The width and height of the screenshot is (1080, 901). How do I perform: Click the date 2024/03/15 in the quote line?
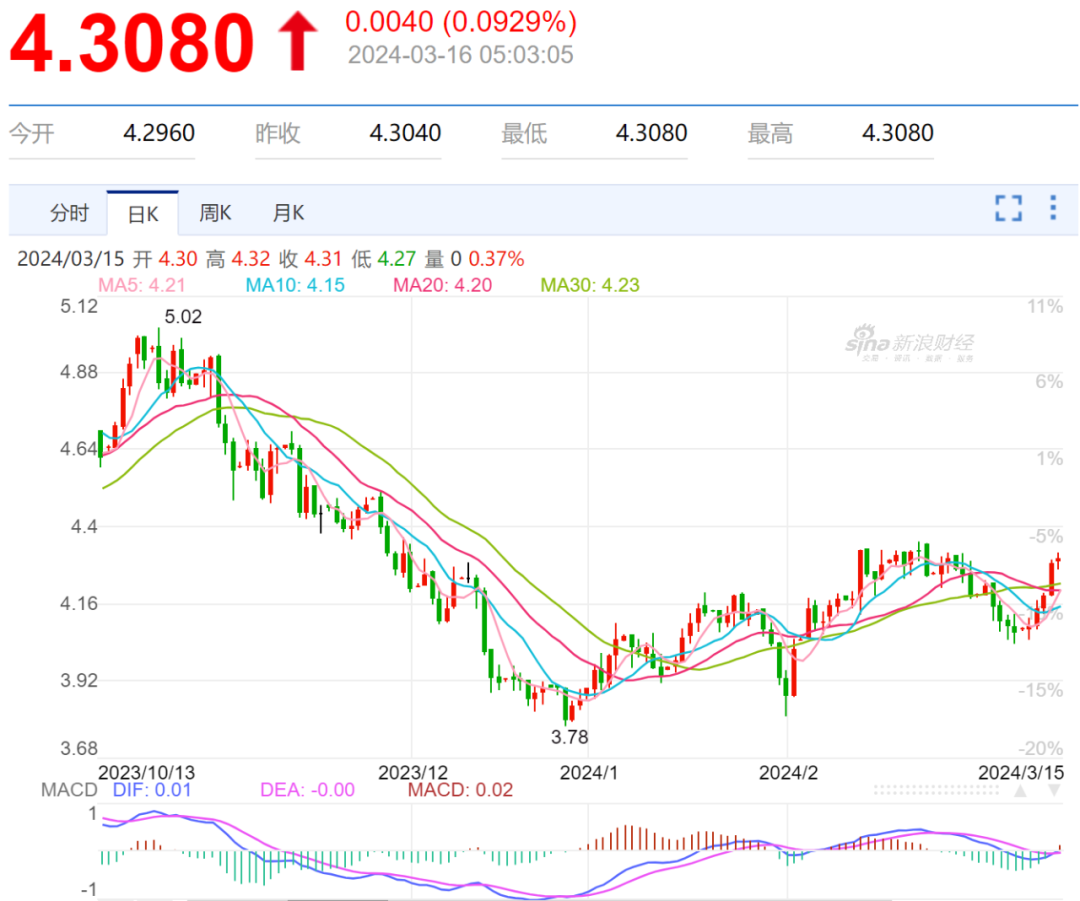pos(71,259)
